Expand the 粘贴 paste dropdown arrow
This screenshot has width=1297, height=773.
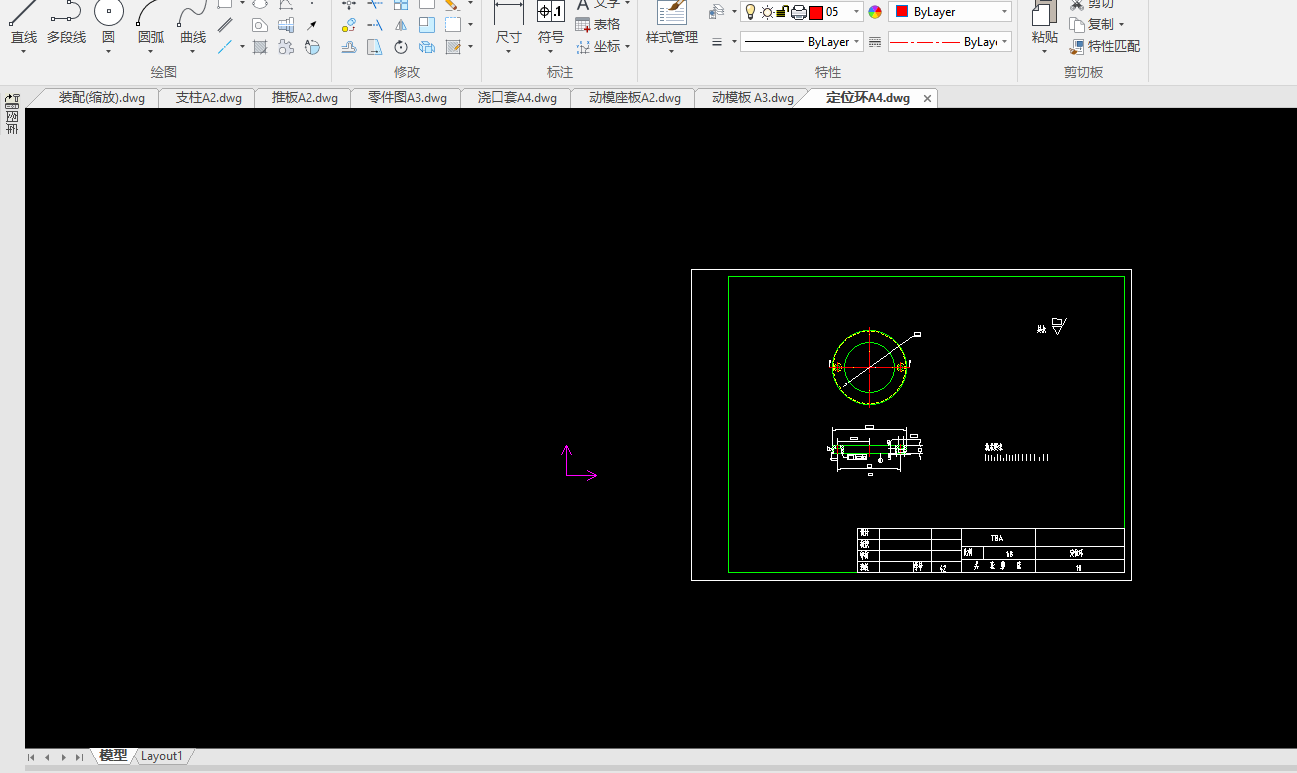coord(1044,51)
